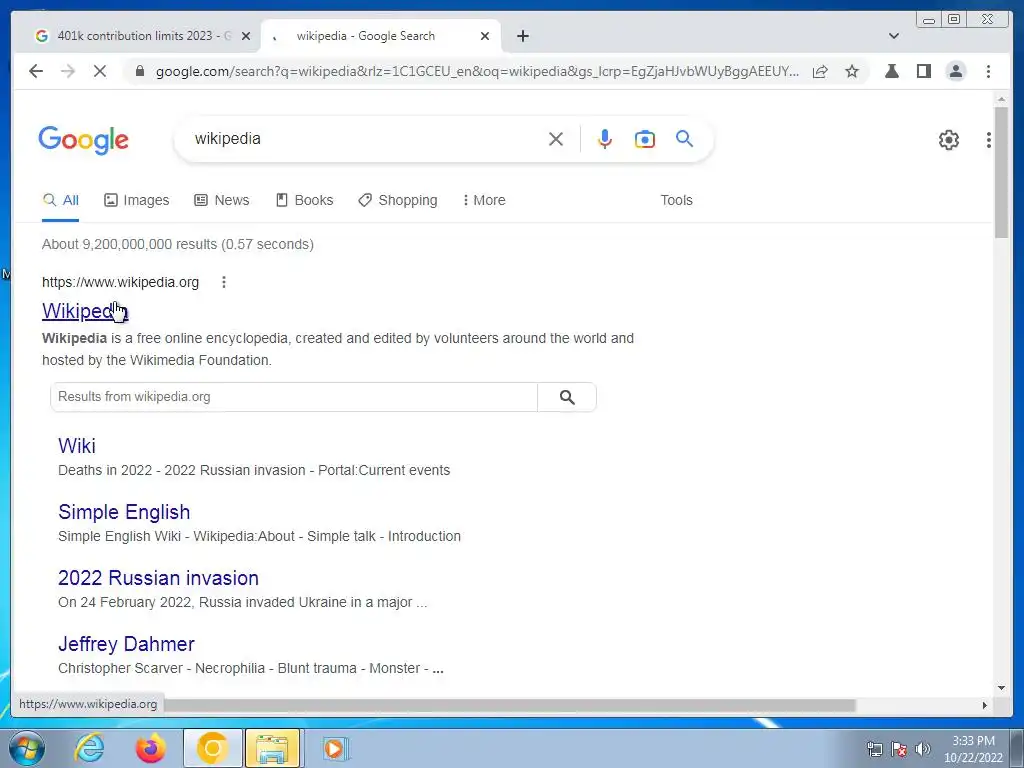Launch Firefox from taskbar
This screenshot has height=768, width=1024.
150,748
